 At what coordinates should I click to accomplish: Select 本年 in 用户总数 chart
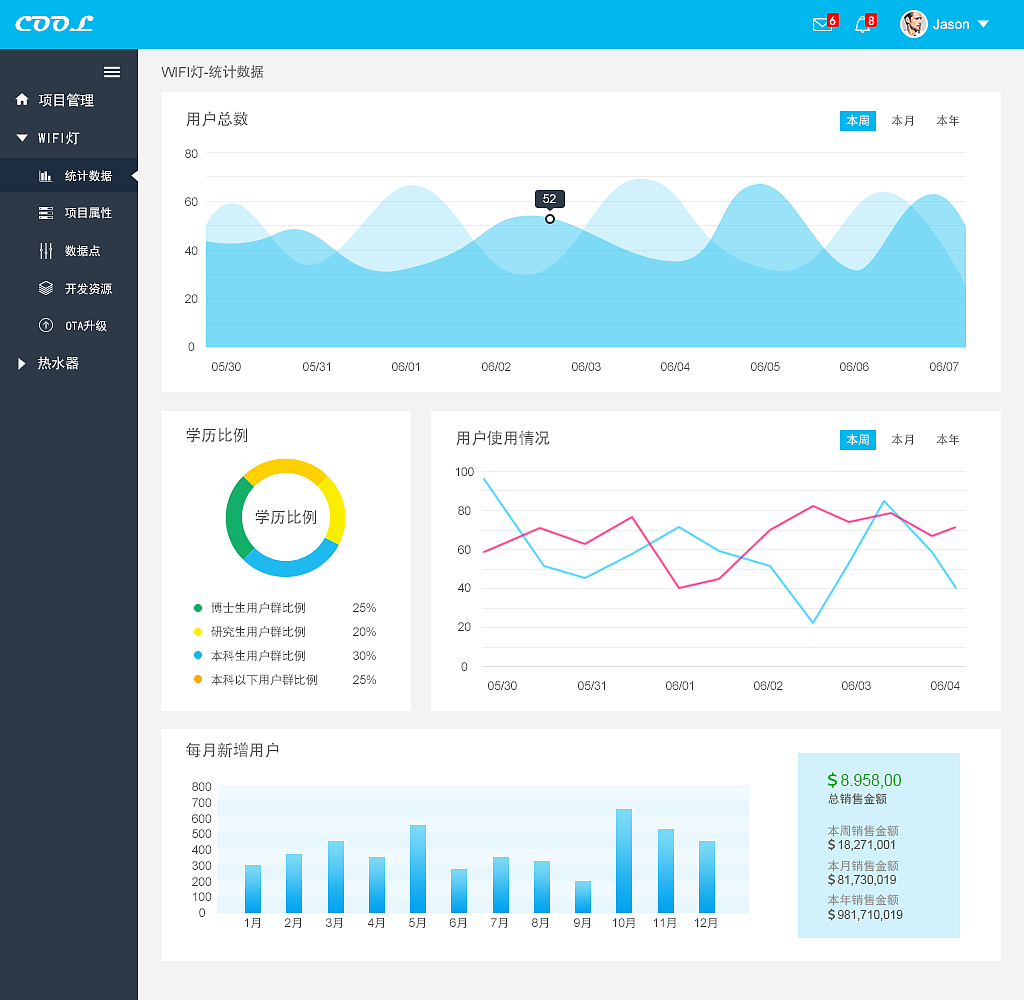948,121
